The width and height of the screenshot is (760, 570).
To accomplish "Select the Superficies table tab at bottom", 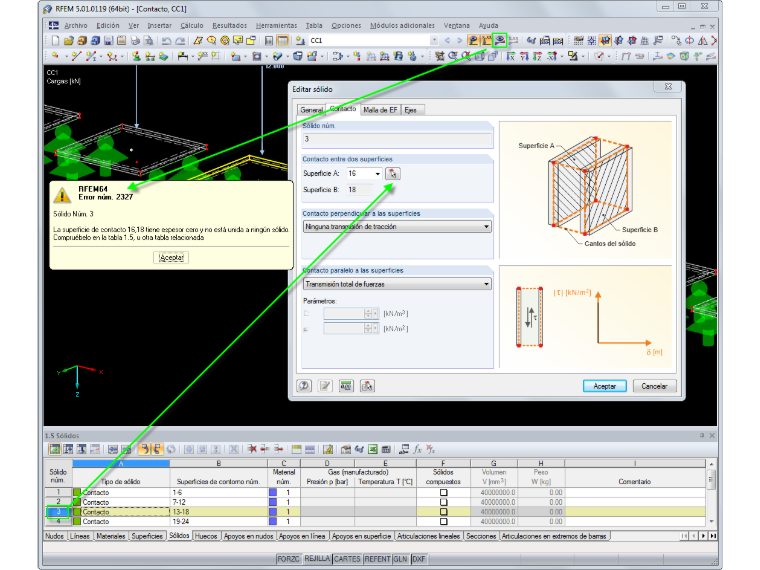I will point(147,536).
